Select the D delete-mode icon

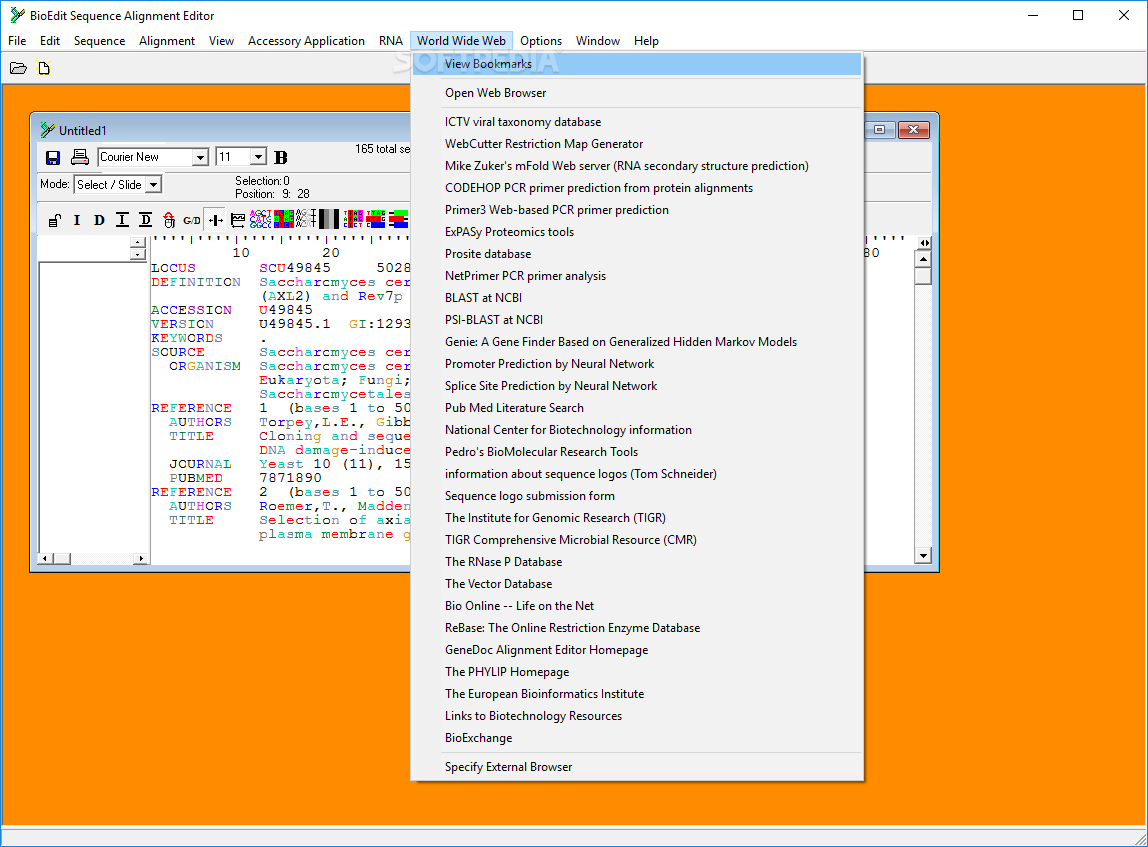click(x=99, y=220)
